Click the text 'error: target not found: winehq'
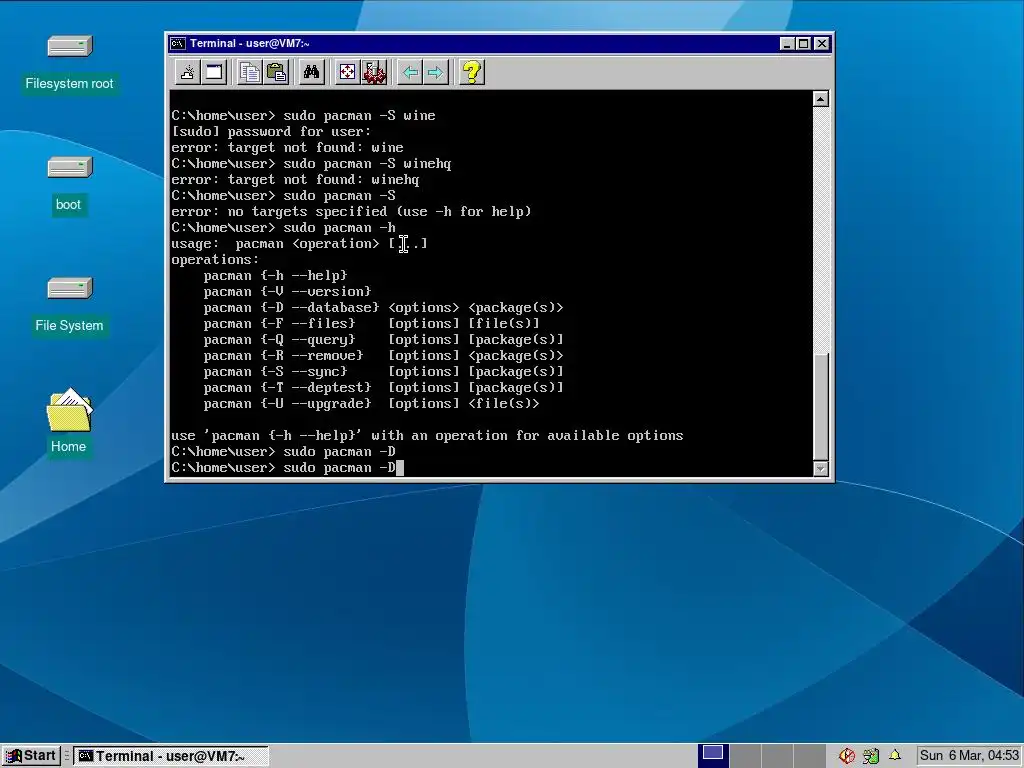Viewport: 1024px width, 768px height. pyautogui.click(x=295, y=180)
